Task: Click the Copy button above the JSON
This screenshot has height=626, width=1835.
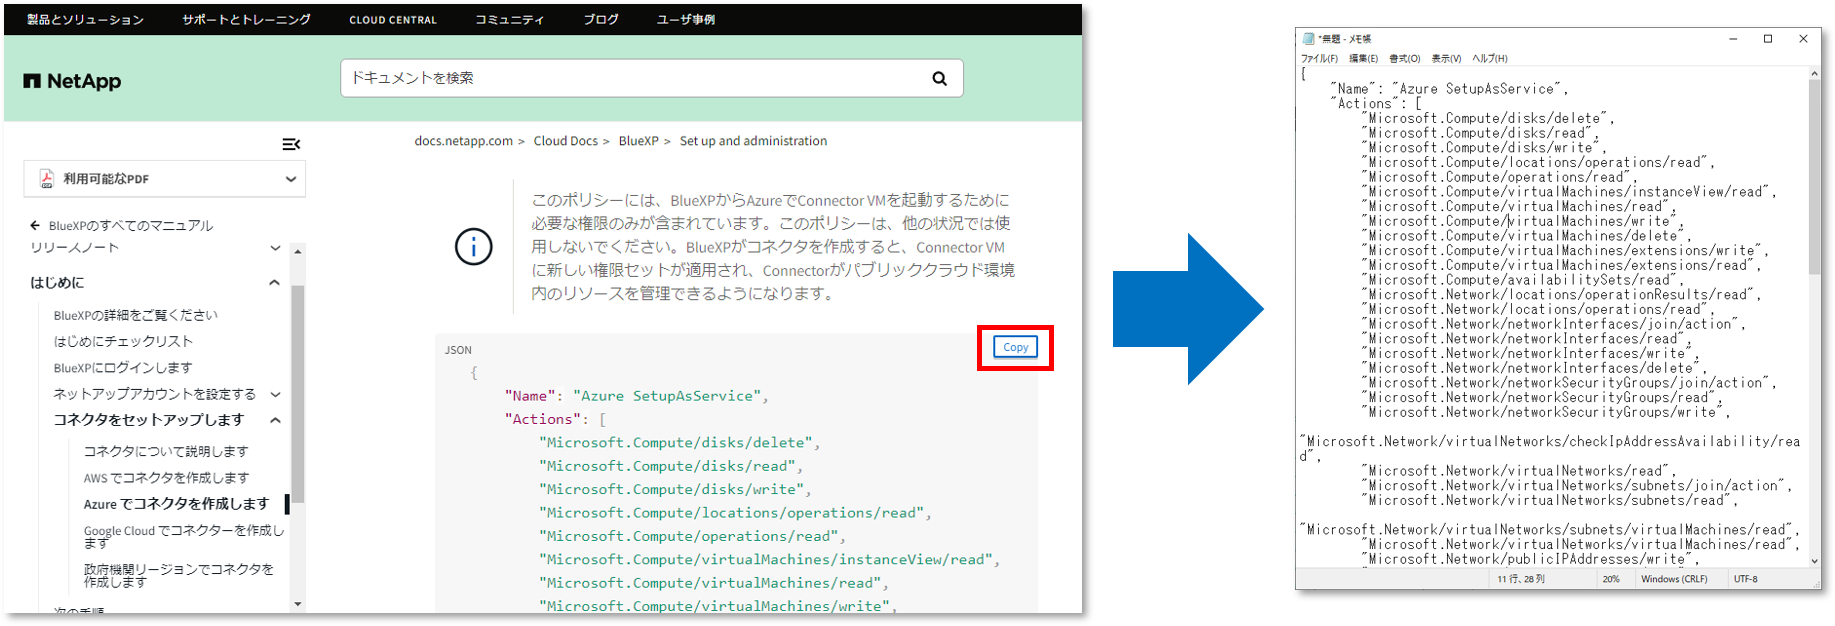Action: (x=1015, y=347)
